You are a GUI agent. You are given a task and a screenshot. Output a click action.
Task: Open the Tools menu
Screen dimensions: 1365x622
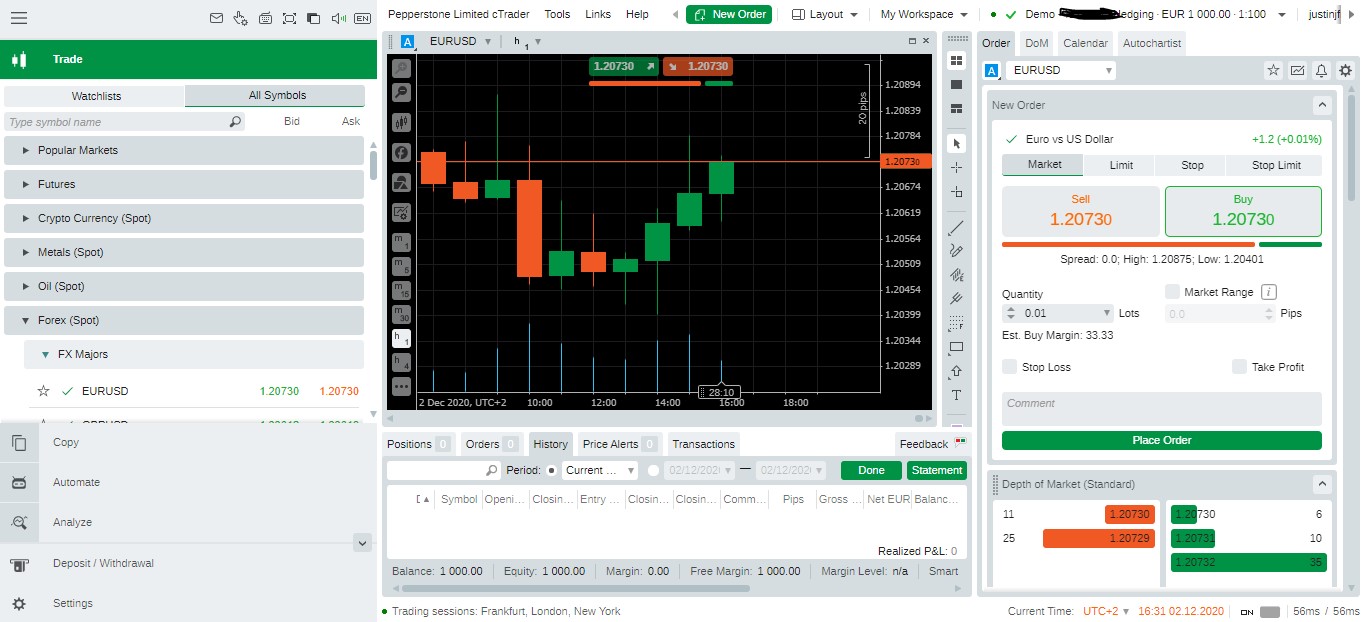pos(557,14)
